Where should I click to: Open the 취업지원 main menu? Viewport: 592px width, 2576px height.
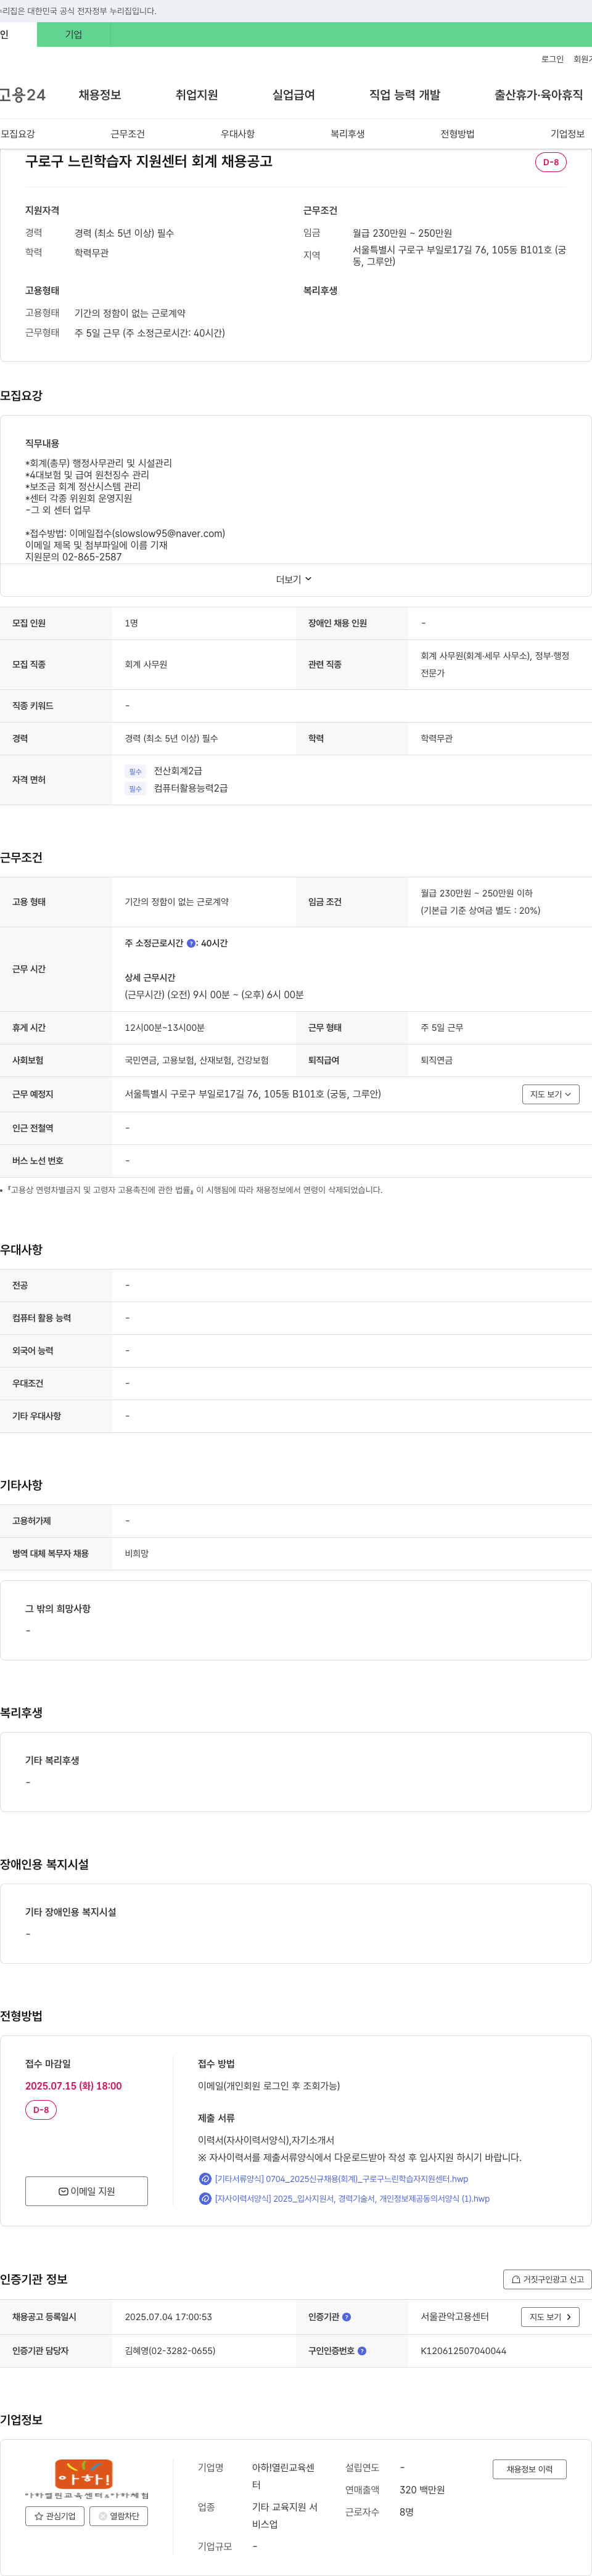tap(197, 95)
